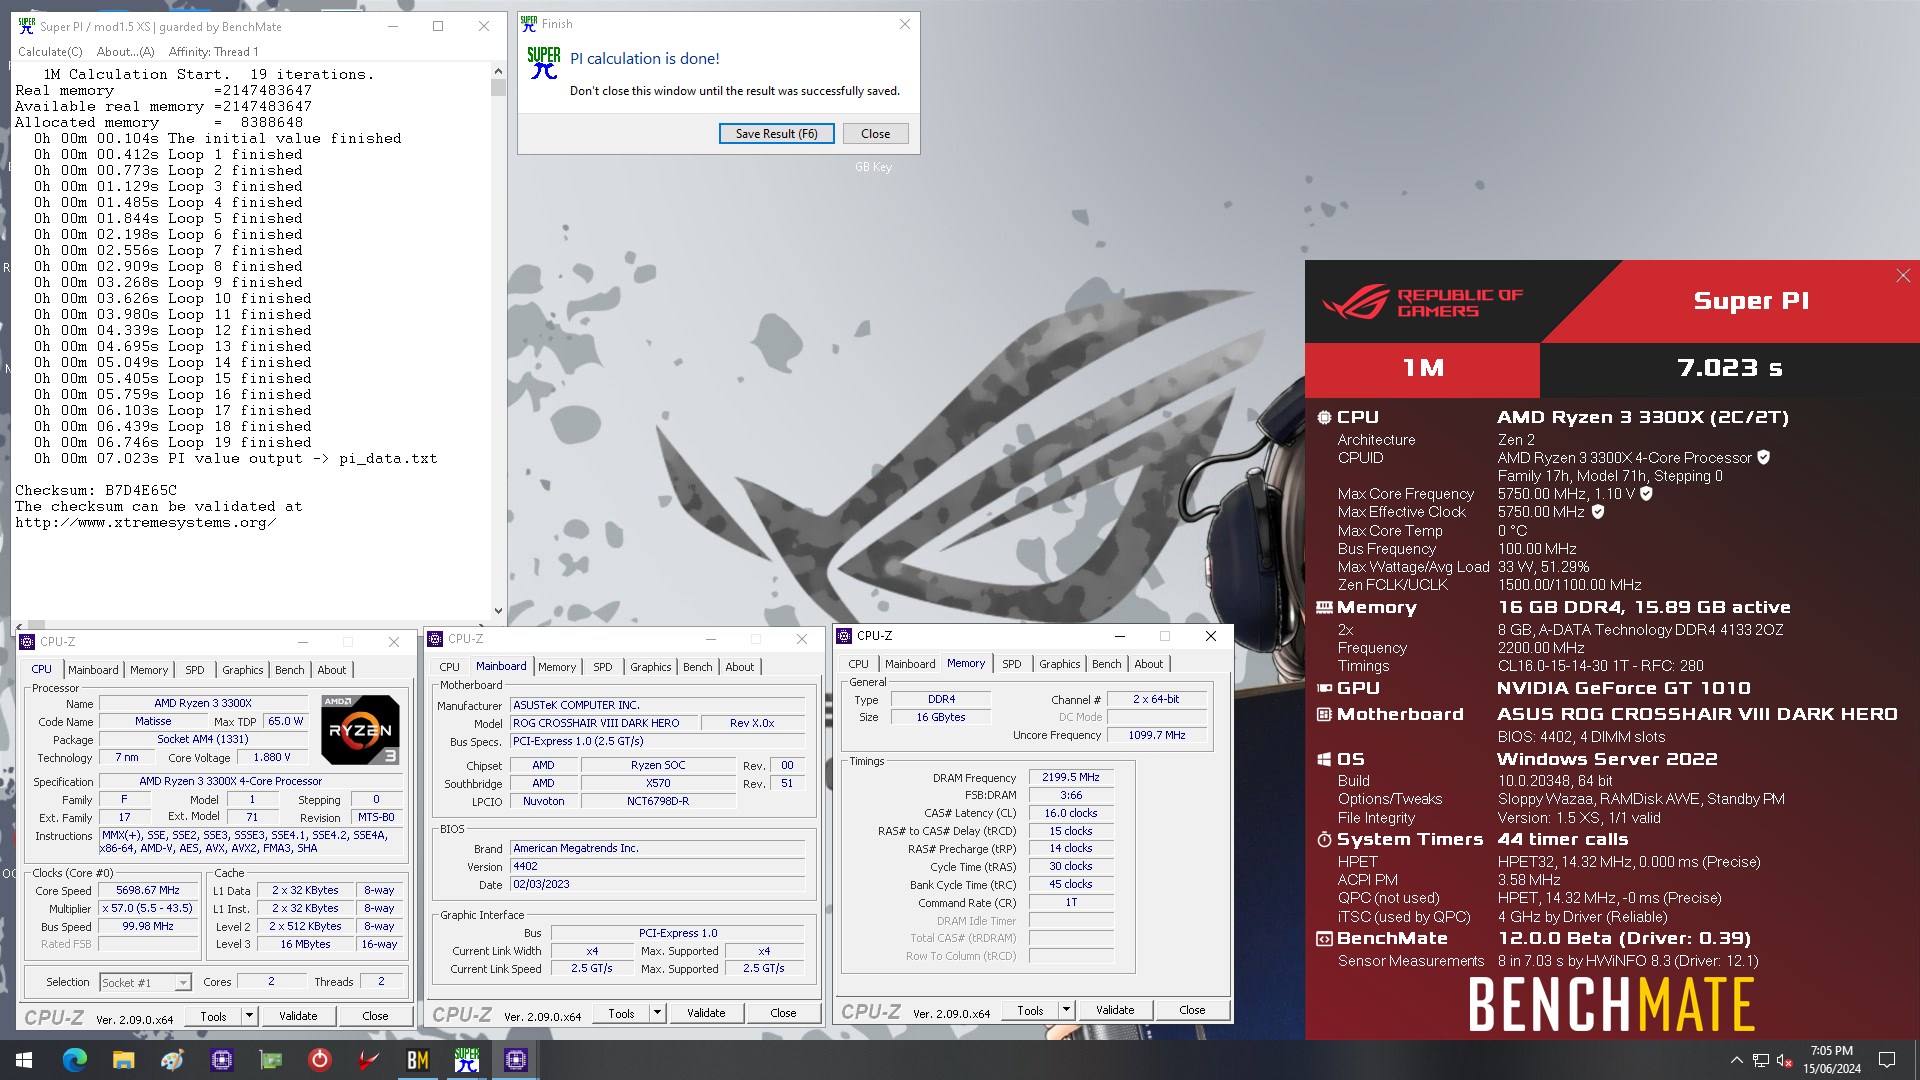Screen dimensions: 1920x1080
Task: Click the red bird-shaped taskbar icon
Action: (368, 1060)
